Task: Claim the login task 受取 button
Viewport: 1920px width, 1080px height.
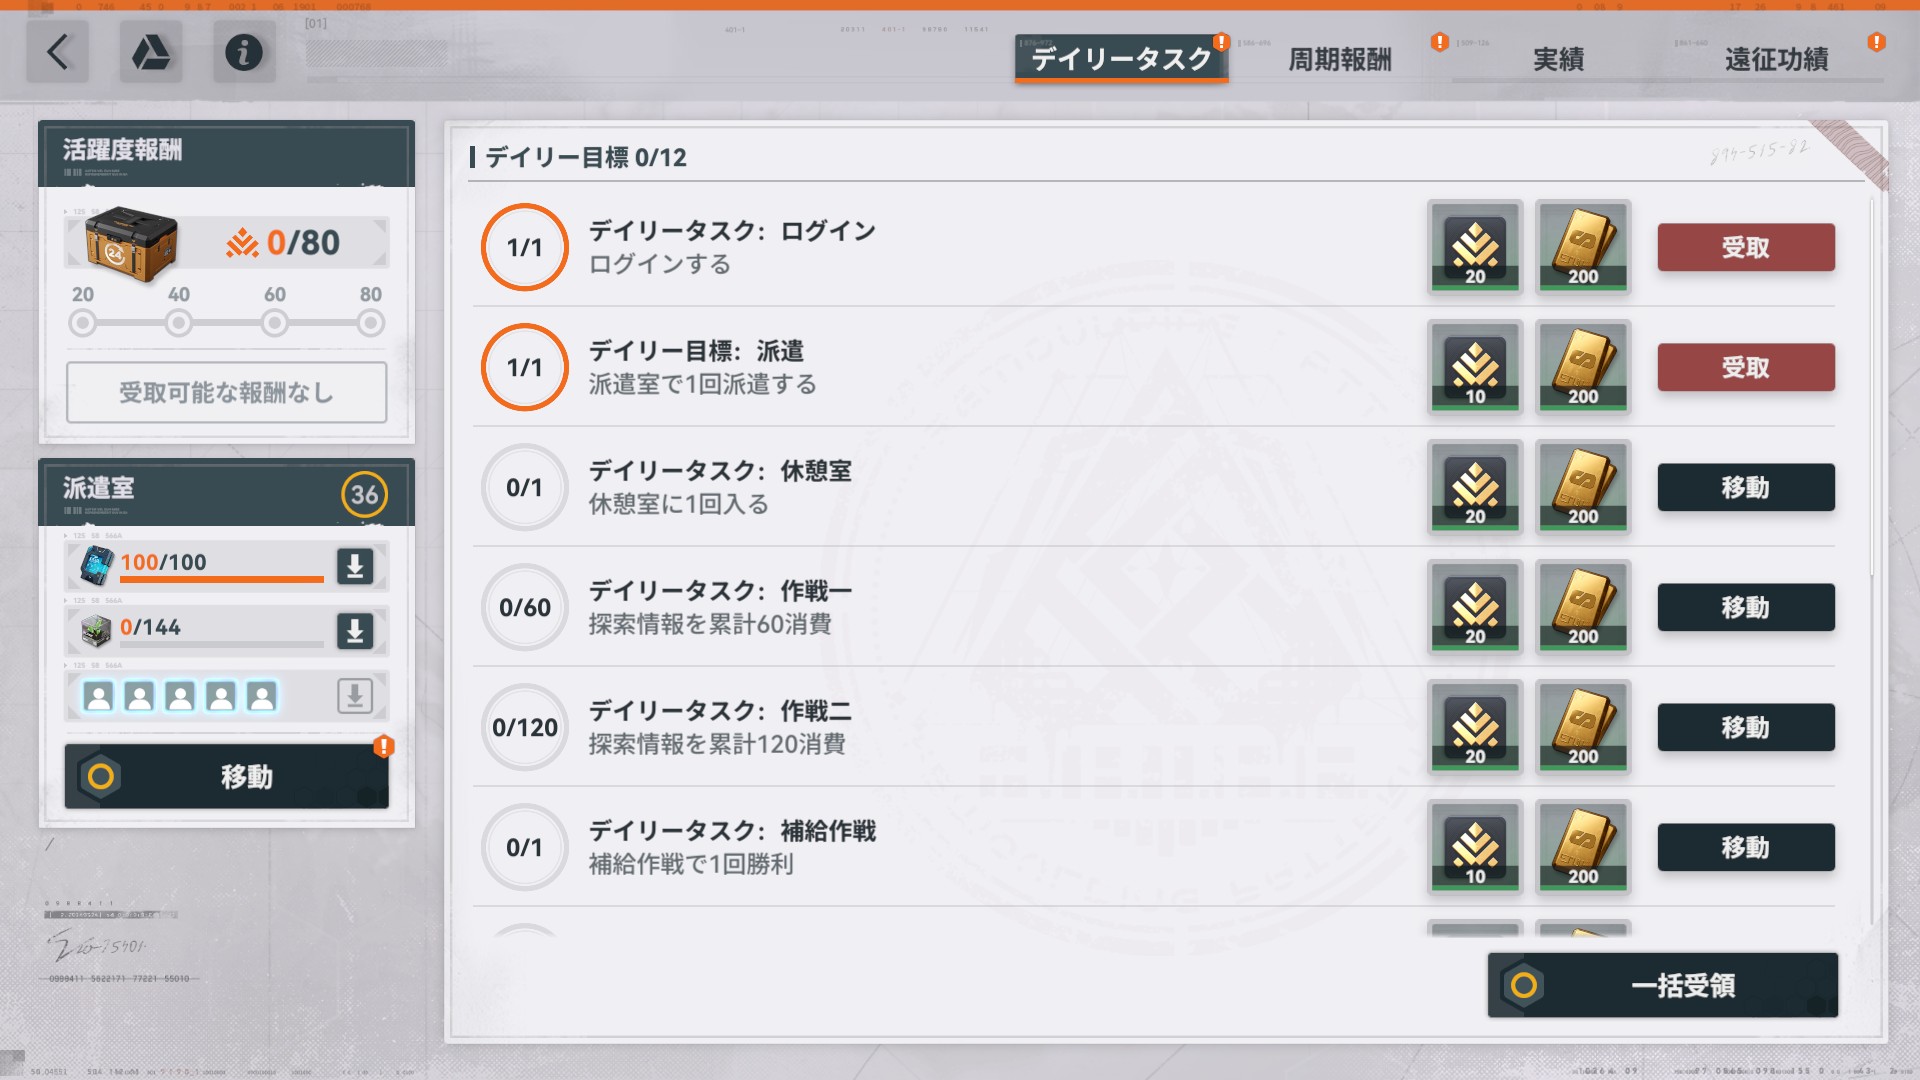Action: tap(1745, 247)
